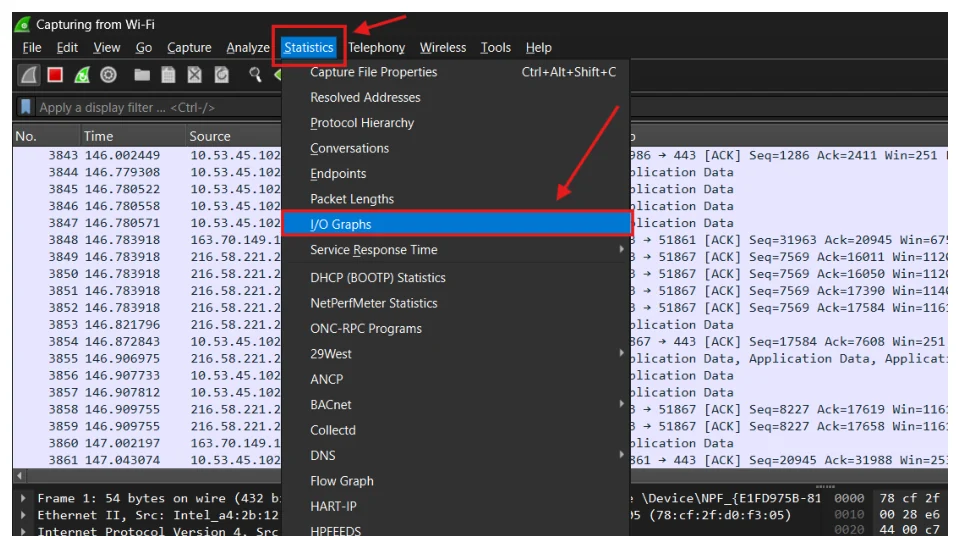Screen dimensions: 960x536
Task: Open capture options gear icon
Action: (108, 75)
